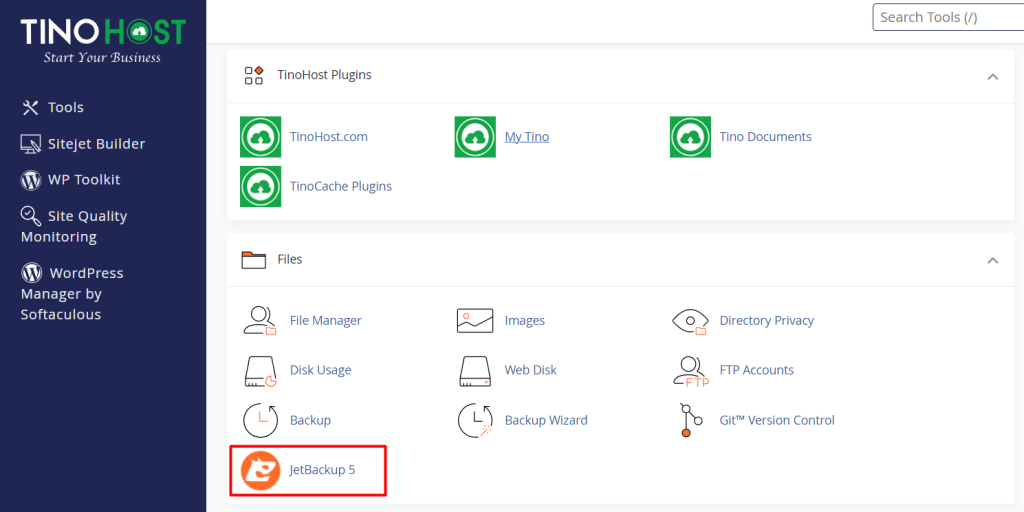
Task: Click the Web Disk drive icon
Action: click(475, 371)
